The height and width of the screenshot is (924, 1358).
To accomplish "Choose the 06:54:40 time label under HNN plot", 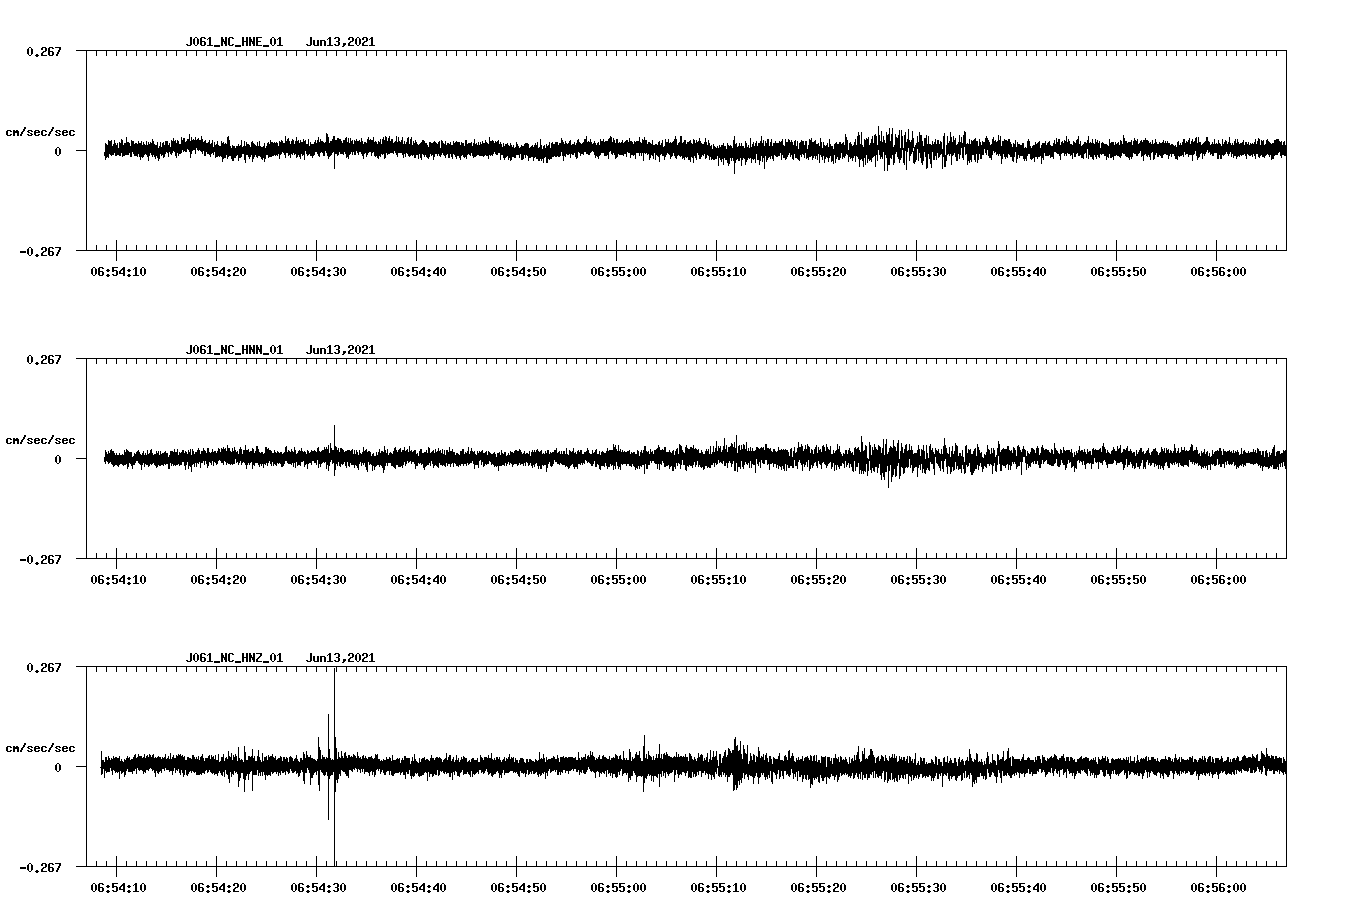I will [418, 579].
